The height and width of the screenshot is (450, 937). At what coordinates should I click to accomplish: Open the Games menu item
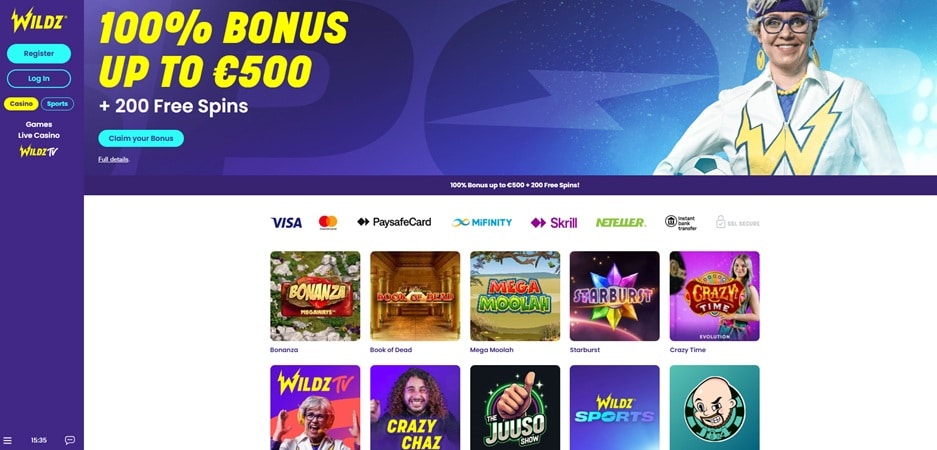39,124
